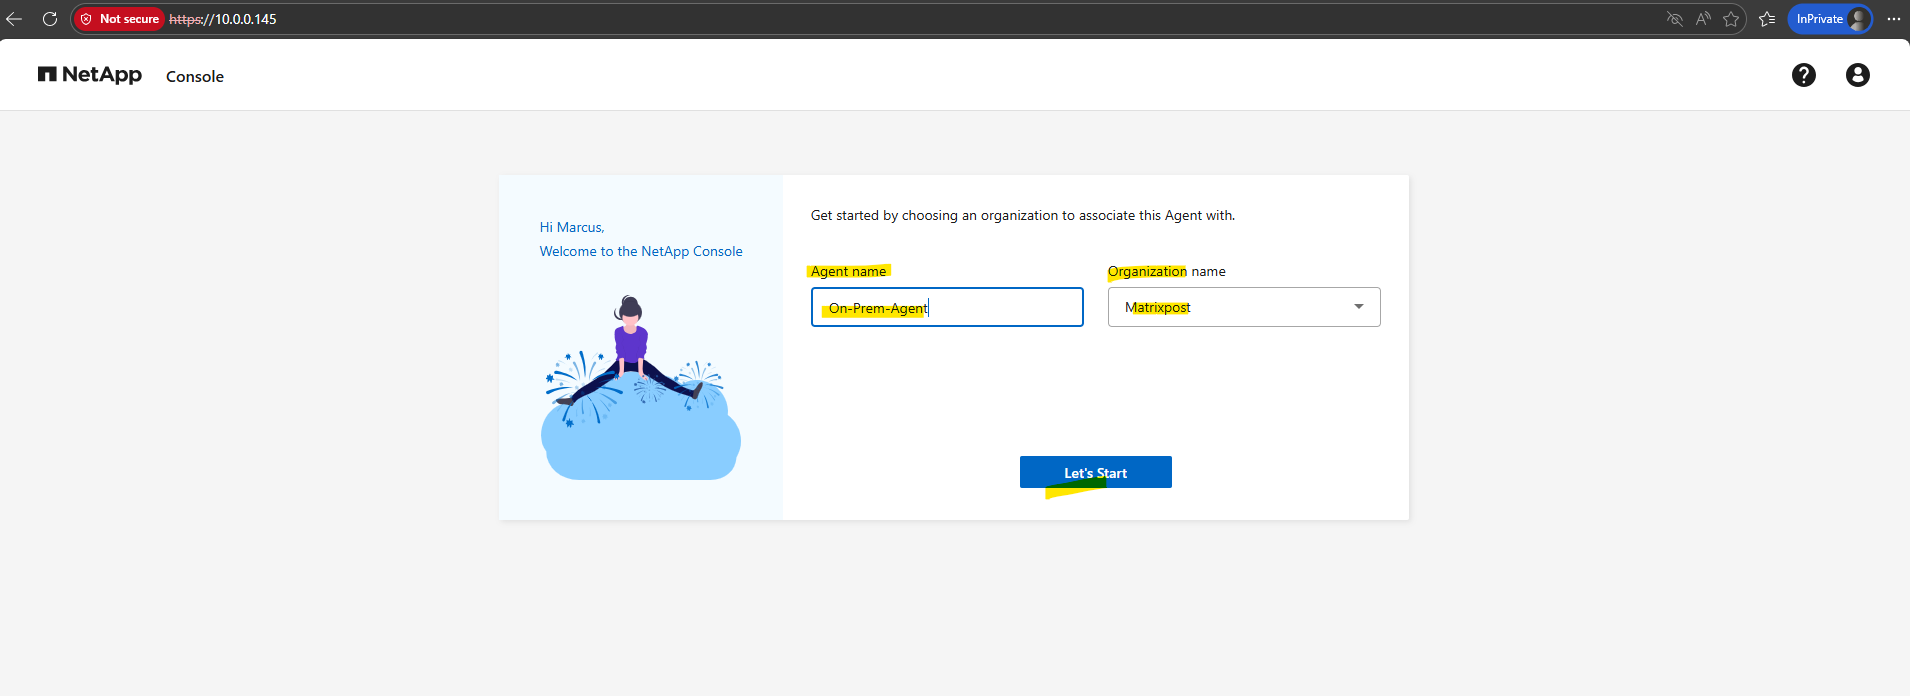Viewport: 1910px width, 696px height.
Task: Open browser settings ellipsis menu
Action: pyautogui.click(x=1894, y=19)
